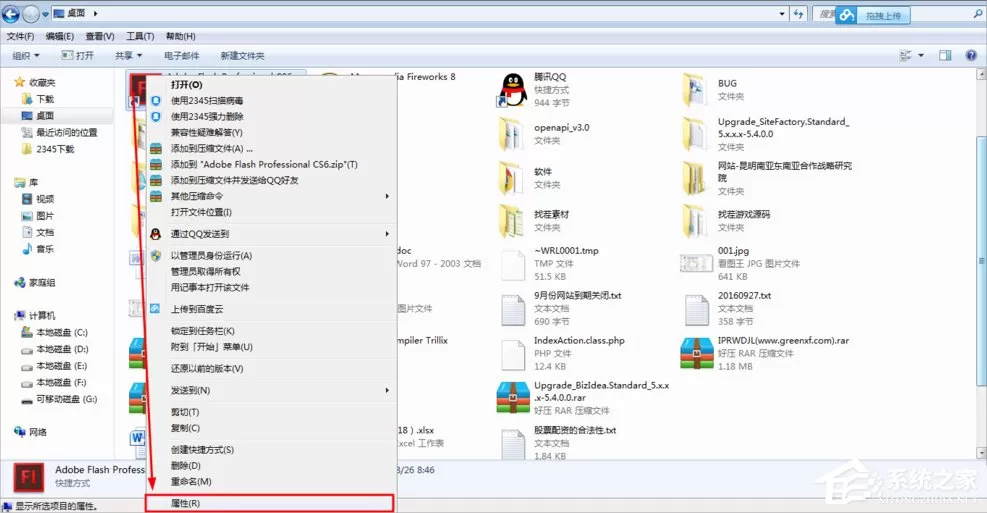The height and width of the screenshot is (513, 987).
Task: Select 本地磁盘 (C:) in the sidebar
Action: click(54, 332)
